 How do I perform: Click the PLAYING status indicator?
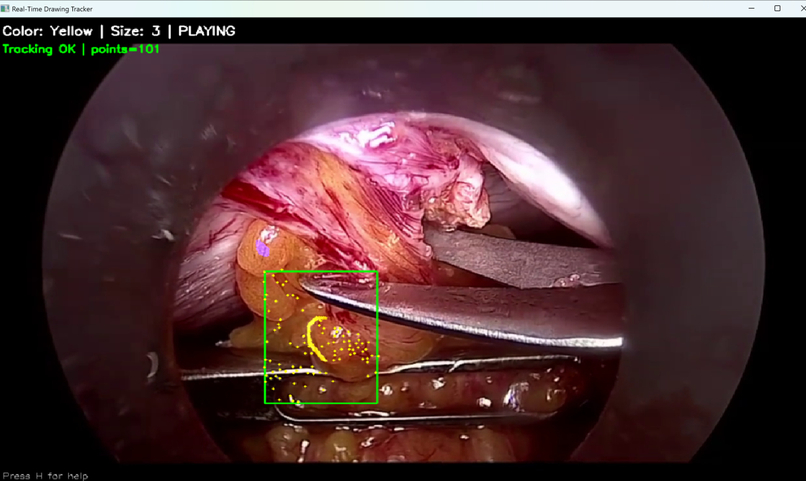click(207, 31)
